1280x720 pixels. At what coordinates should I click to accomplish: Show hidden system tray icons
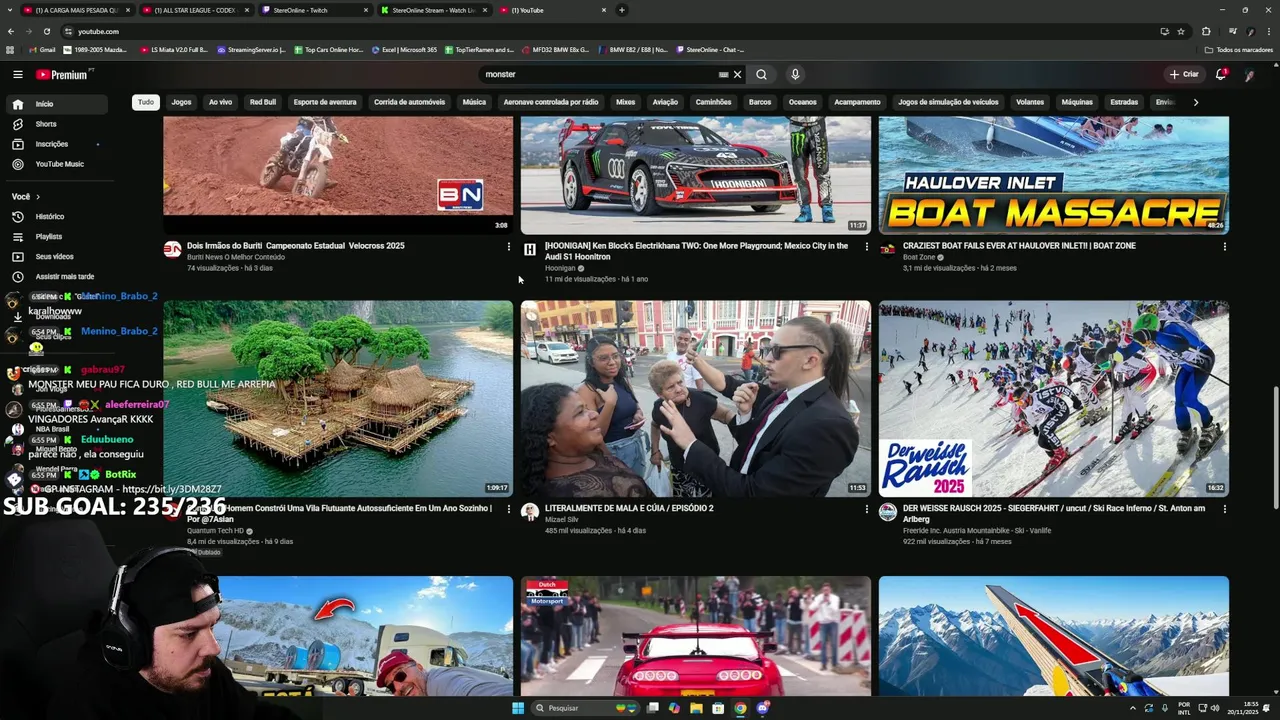coord(1133,708)
